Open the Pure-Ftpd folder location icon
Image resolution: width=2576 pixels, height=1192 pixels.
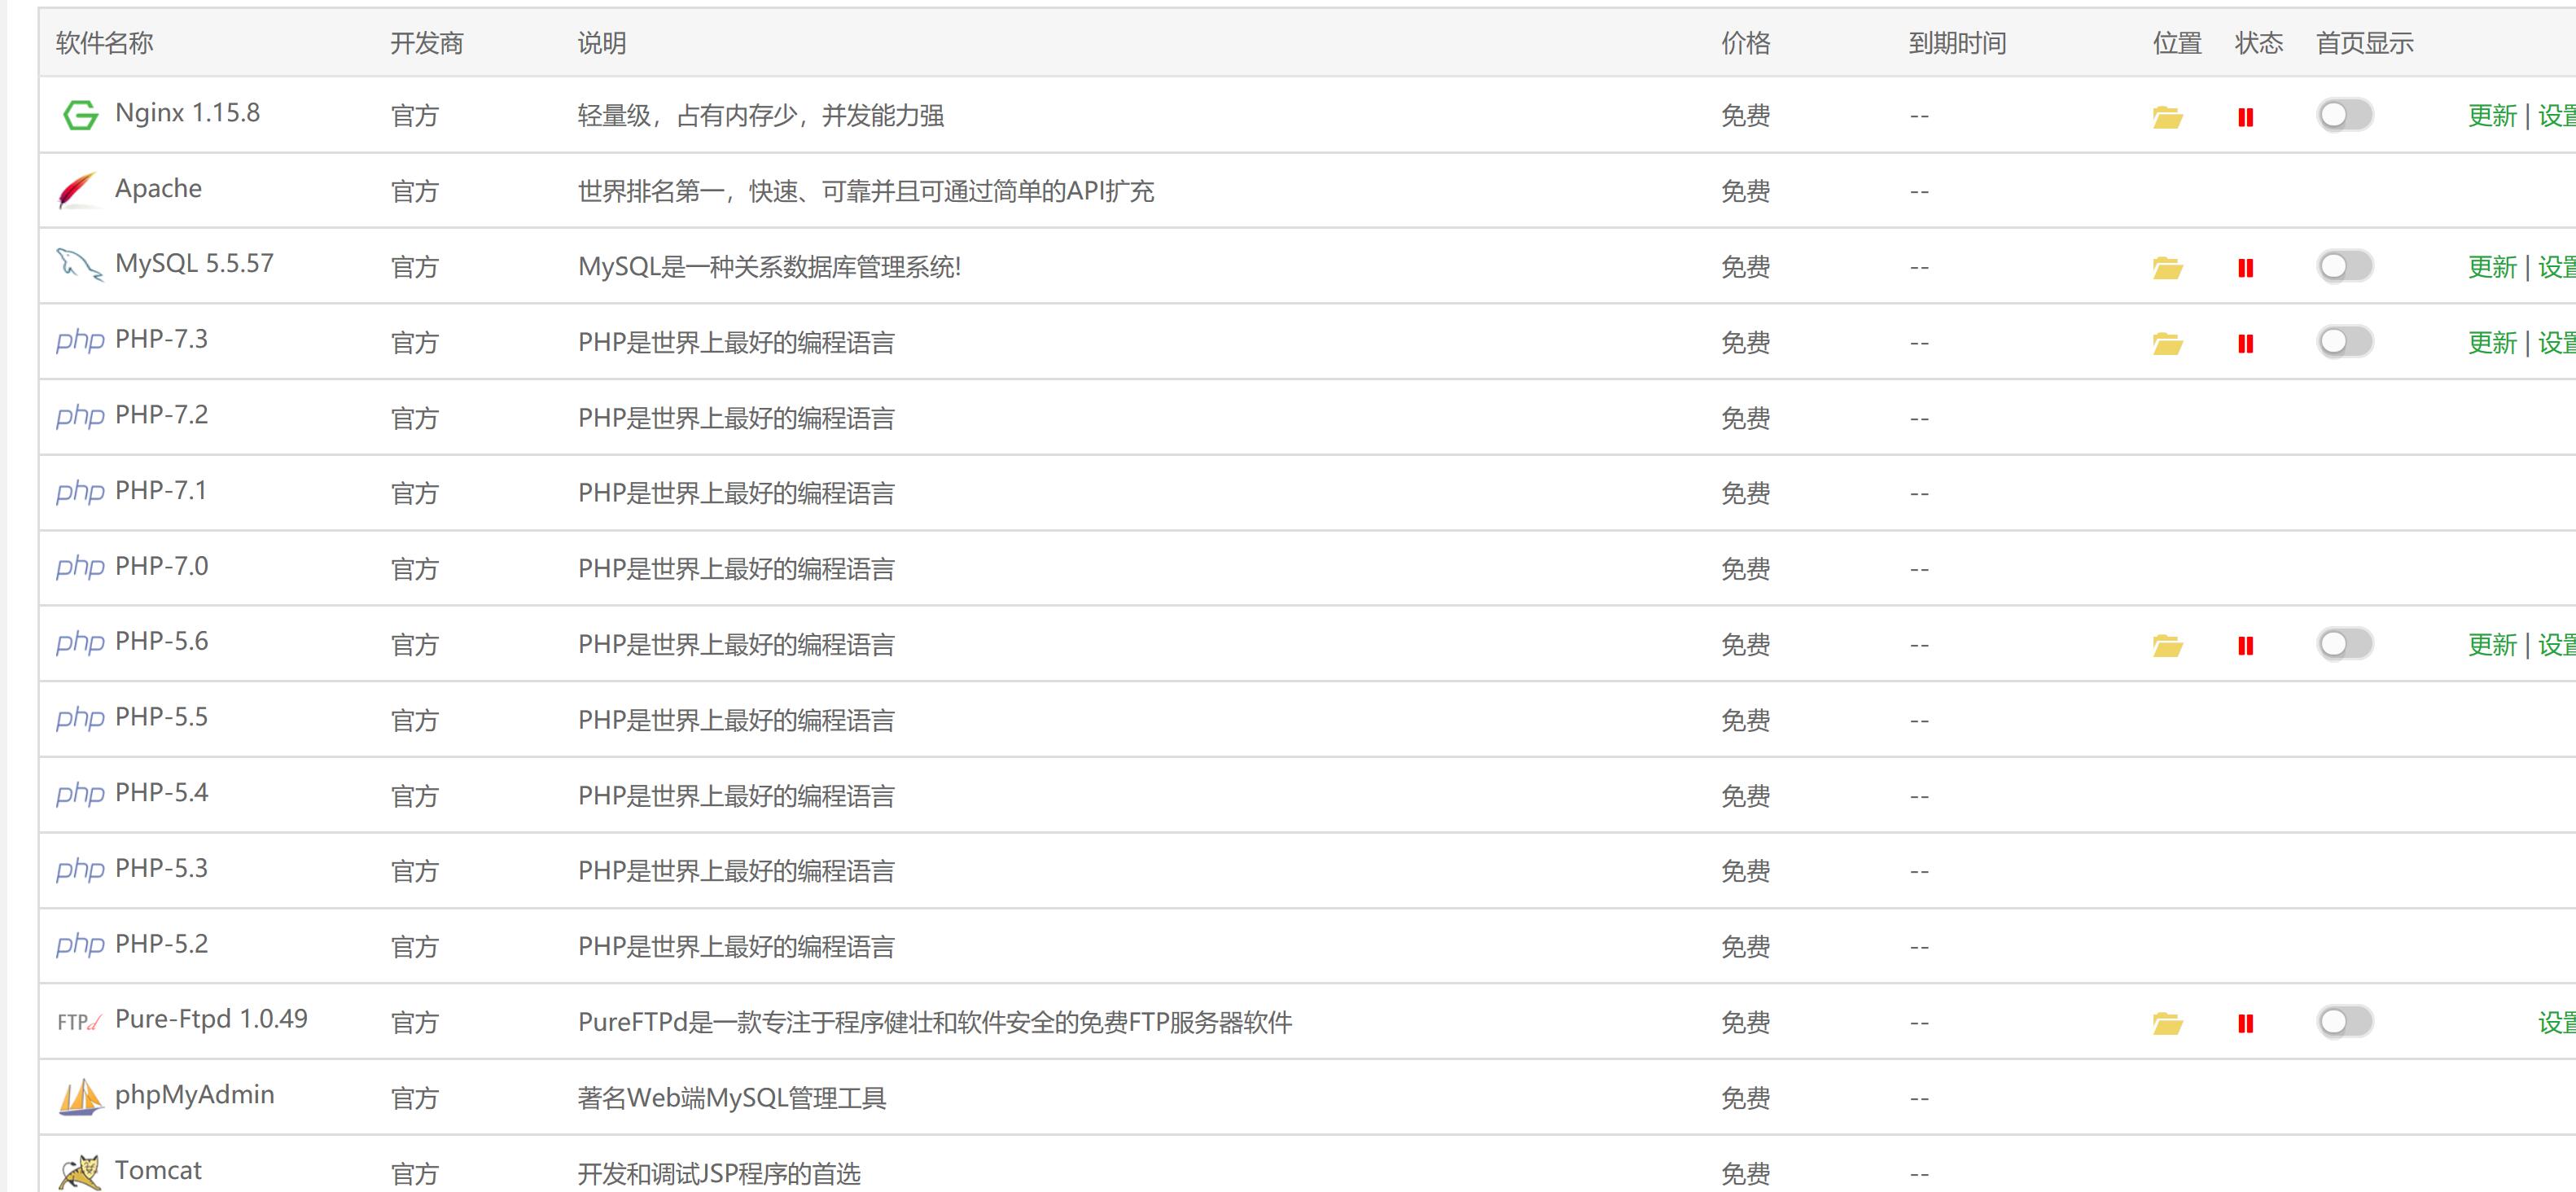(2167, 1024)
